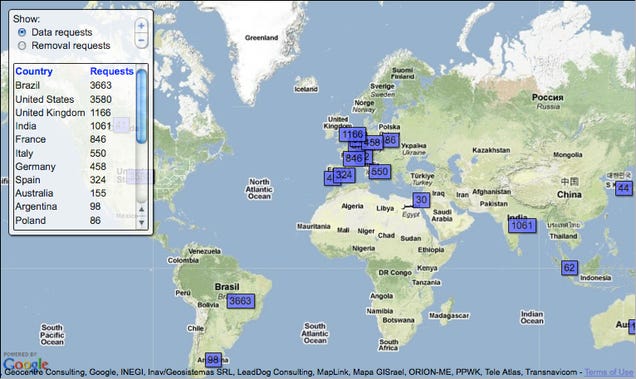Click the country list scrollbar thumb
Viewport: 636px width, 379px height.
pyautogui.click(x=141, y=106)
